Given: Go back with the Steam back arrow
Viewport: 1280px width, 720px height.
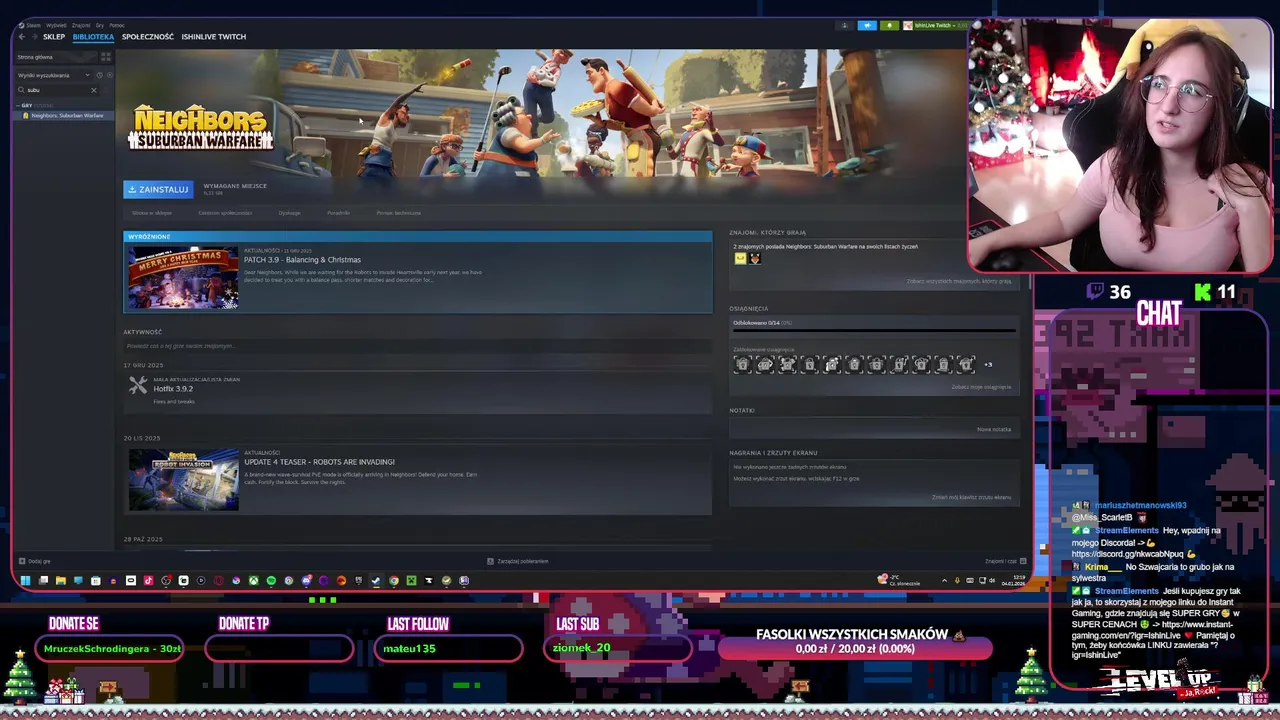Looking at the screenshot, I should click(x=22, y=37).
